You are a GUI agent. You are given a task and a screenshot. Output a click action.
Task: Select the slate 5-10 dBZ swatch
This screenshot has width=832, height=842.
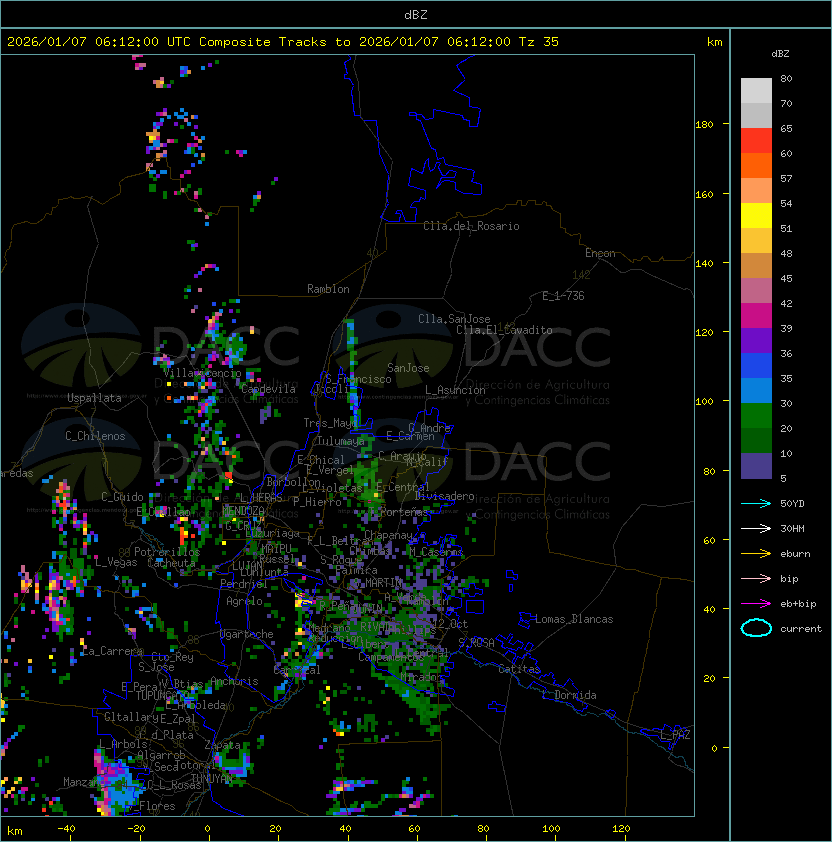(x=756, y=466)
